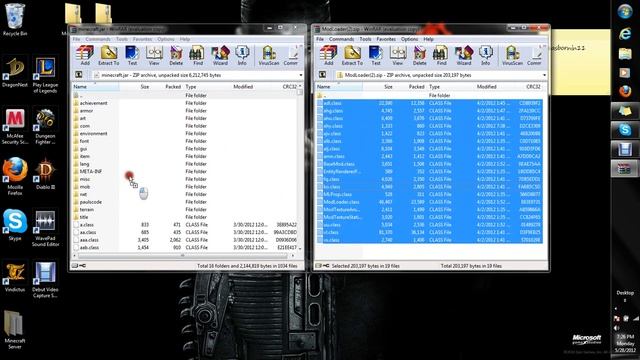Click Add in the ModLoader(2).zip toolbar
Viewport: 640px width, 360px height.
329,56
